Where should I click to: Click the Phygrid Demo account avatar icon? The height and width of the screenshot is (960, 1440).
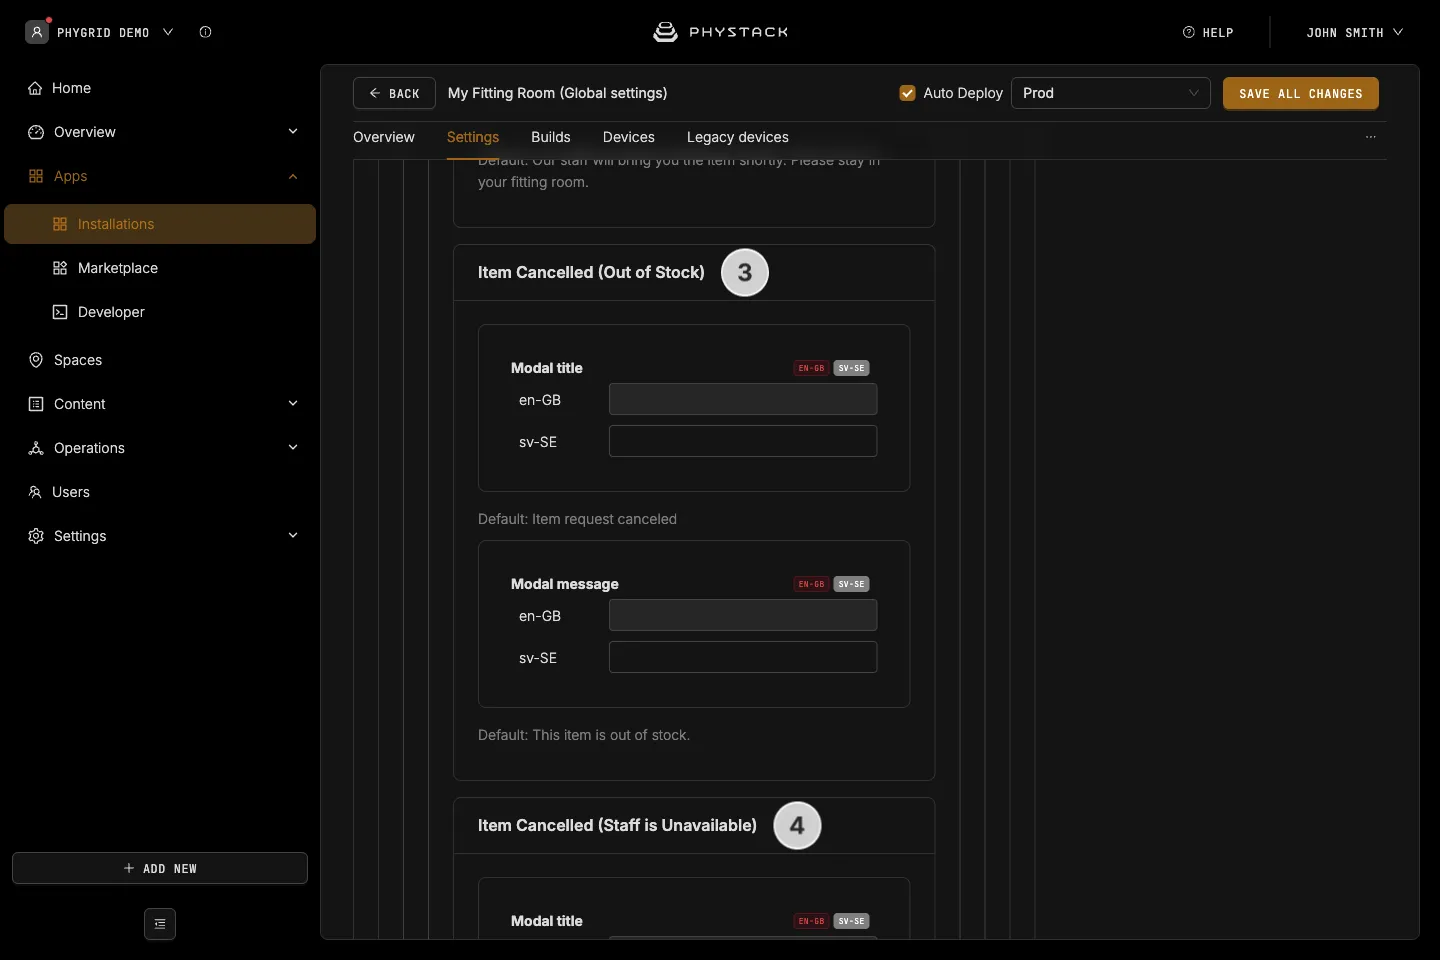pyautogui.click(x=37, y=32)
